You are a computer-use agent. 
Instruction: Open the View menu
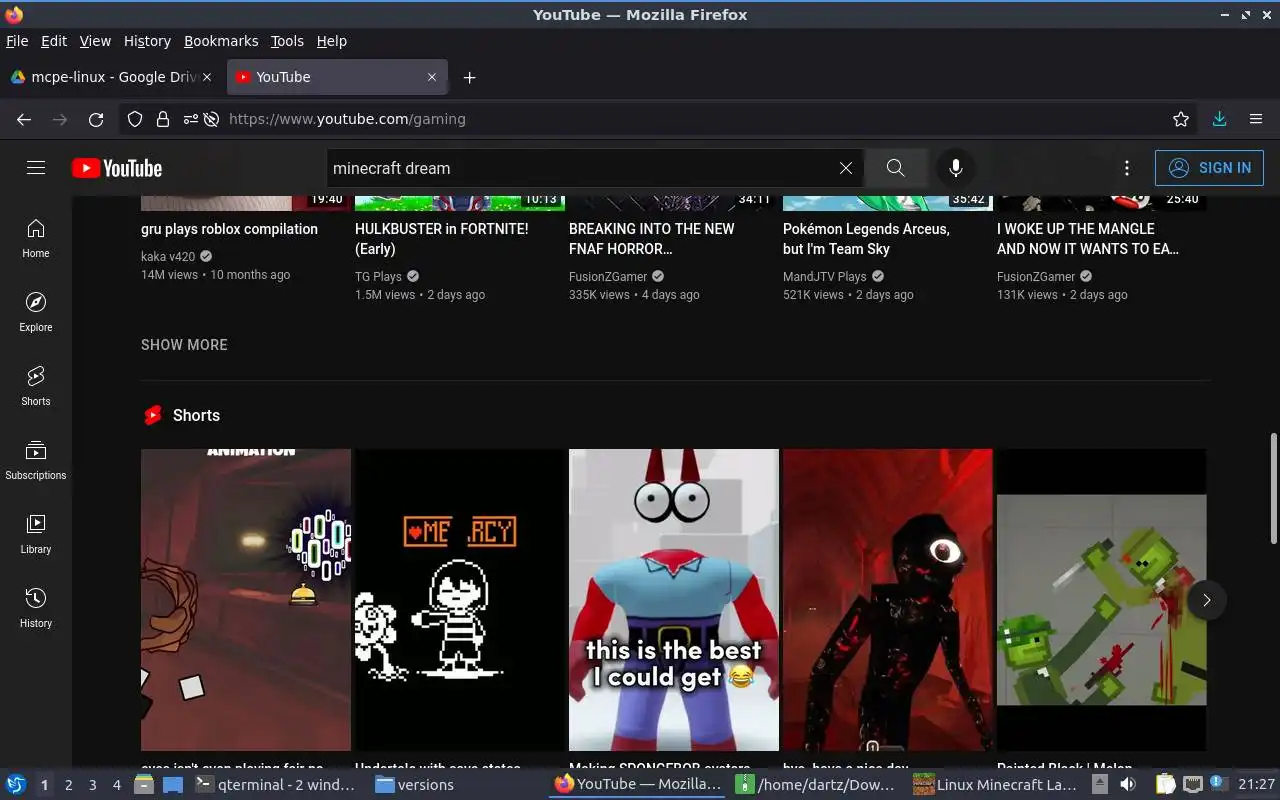click(x=95, y=41)
